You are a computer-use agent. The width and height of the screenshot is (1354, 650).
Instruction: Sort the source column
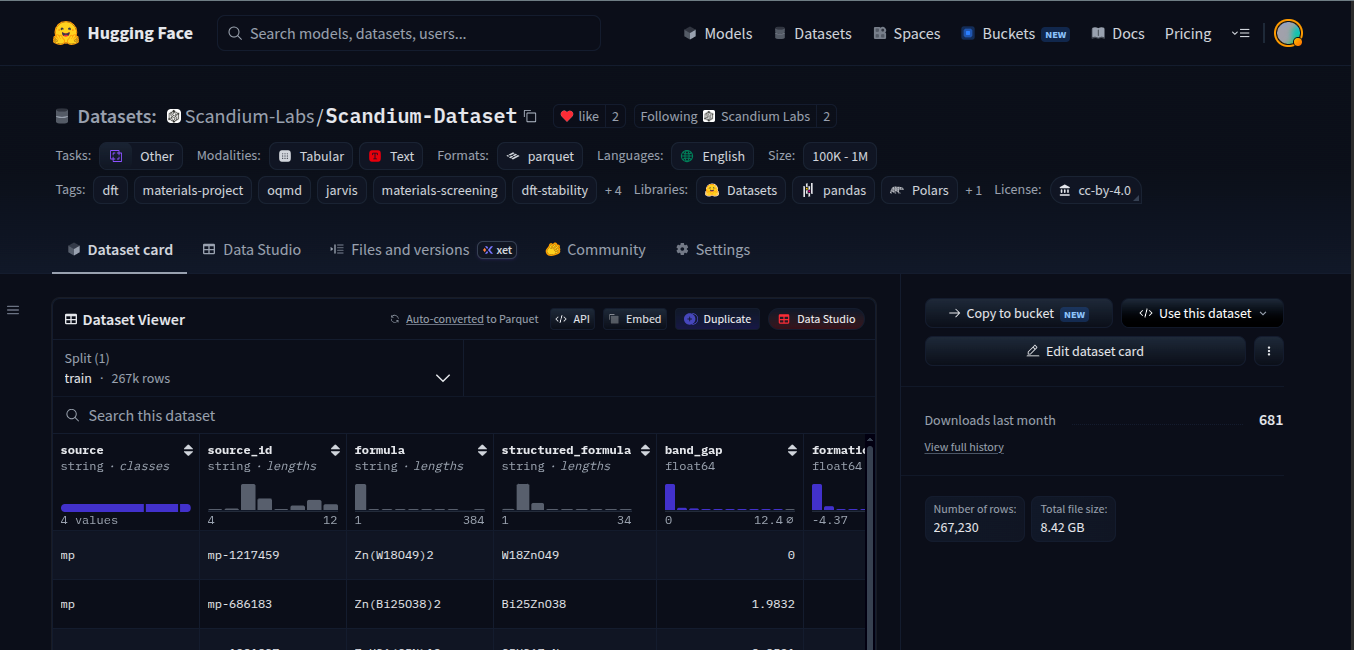(188, 450)
